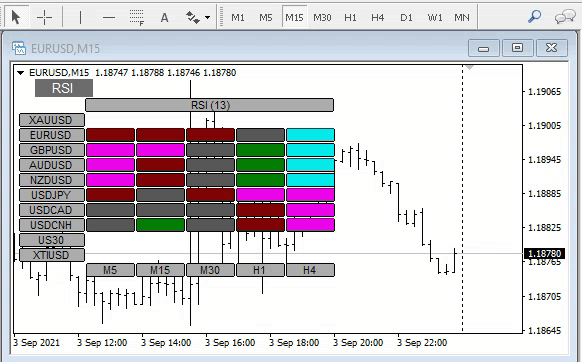The image size is (582, 362).
Task: Click the RSI indicator button
Action: click(x=64, y=88)
